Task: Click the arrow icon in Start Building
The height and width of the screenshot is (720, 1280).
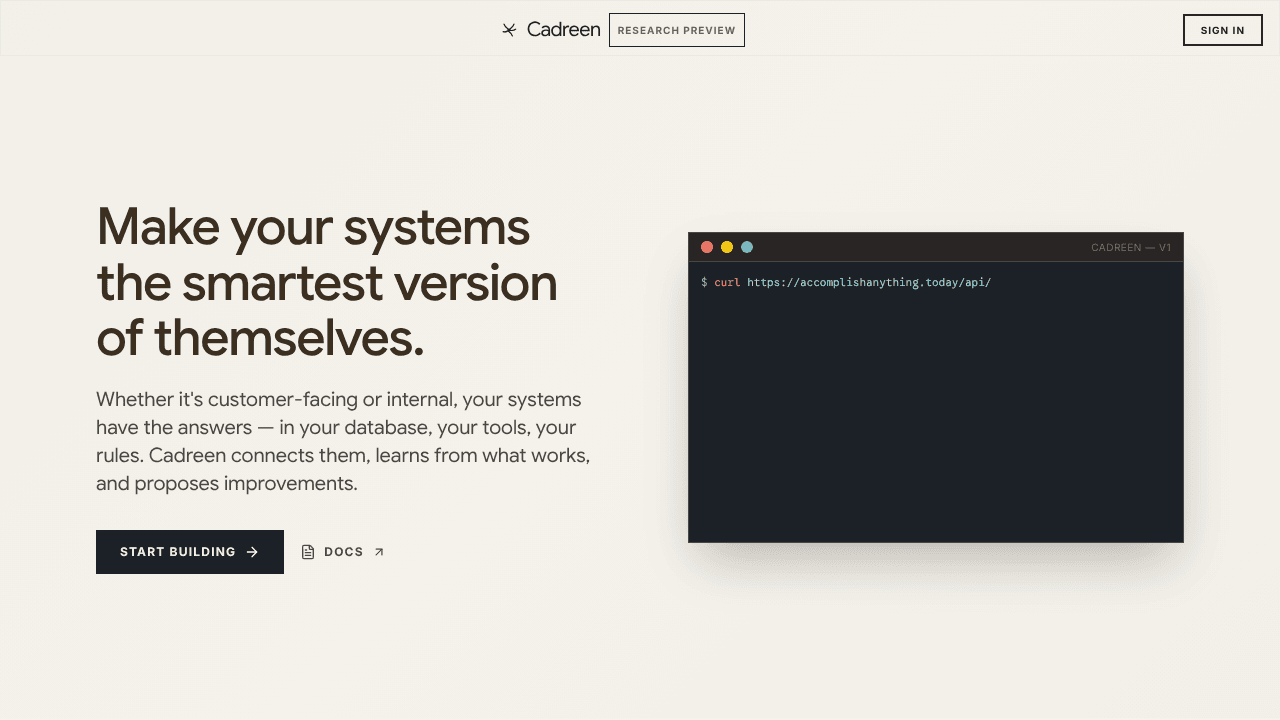Action: tap(252, 552)
